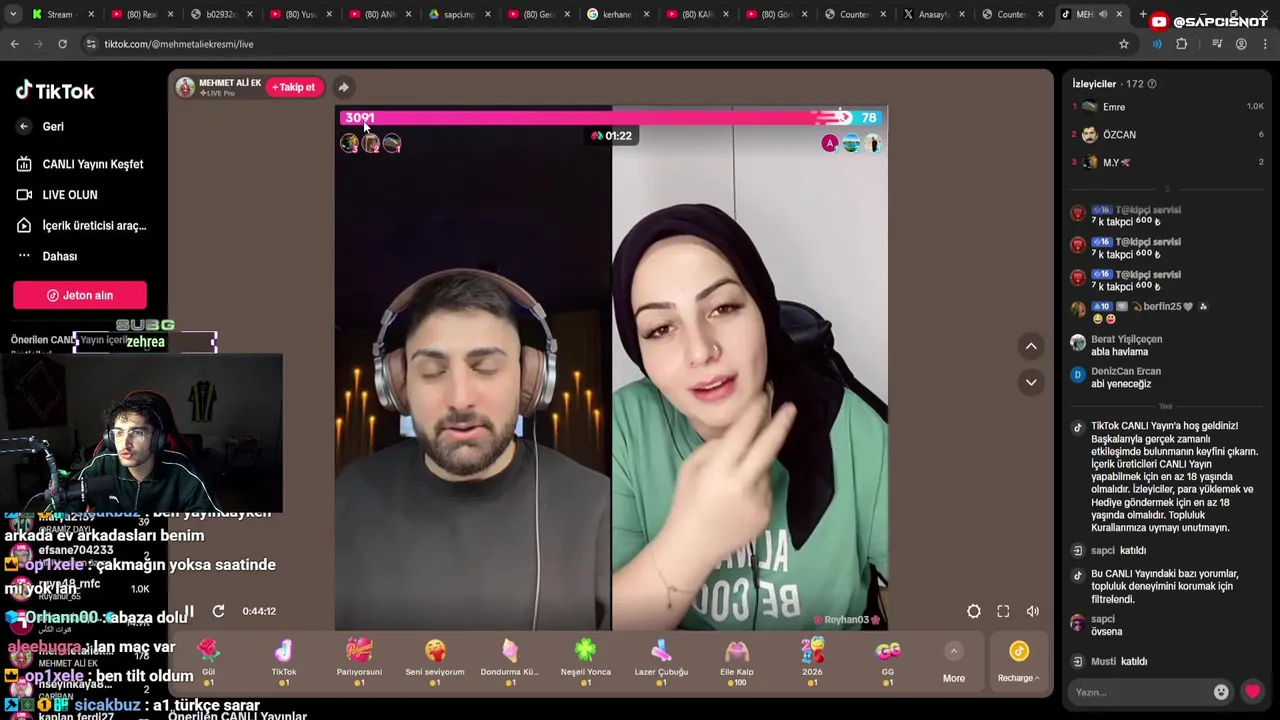Open LIVE OLUN section
The image size is (1280, 720).
[58, 195]
